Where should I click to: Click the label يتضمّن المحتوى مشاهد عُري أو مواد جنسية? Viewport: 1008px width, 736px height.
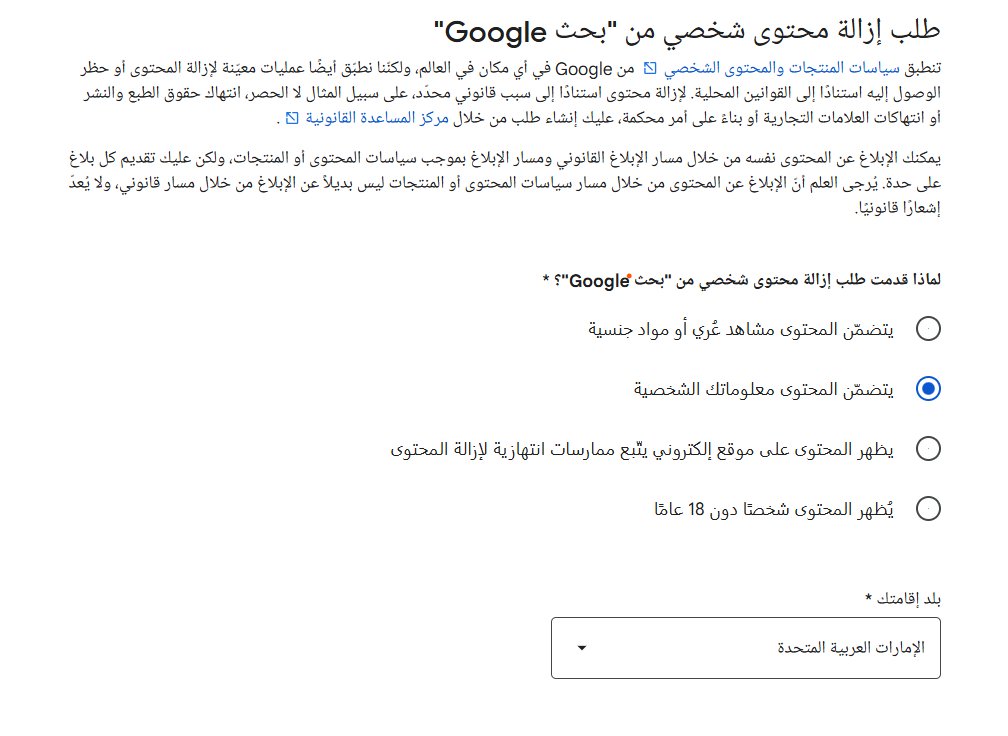pyautogui.click(x=741, y=329)
